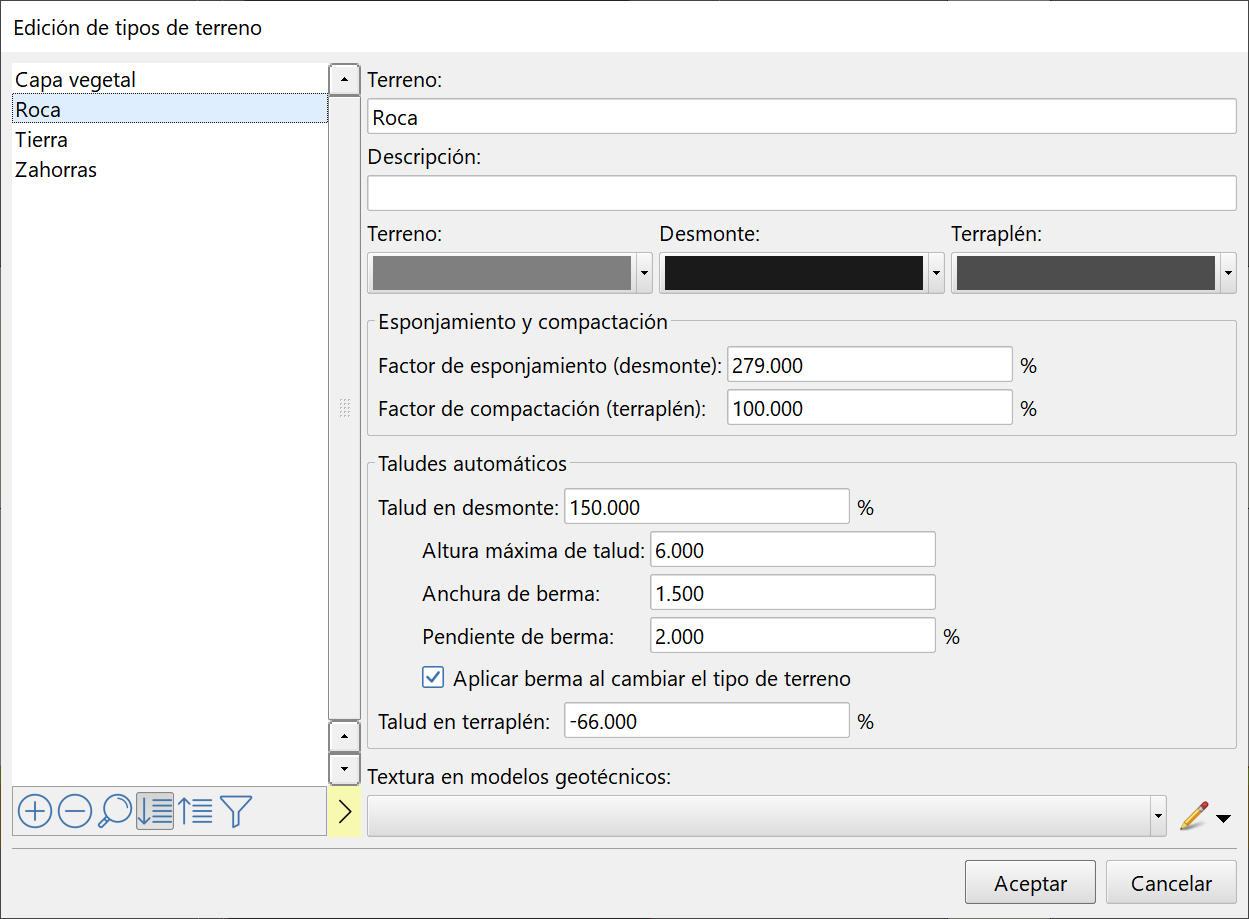Click the Cancelar button
The width and height of the screenshot is (1249, 919).
point(1171,883)
